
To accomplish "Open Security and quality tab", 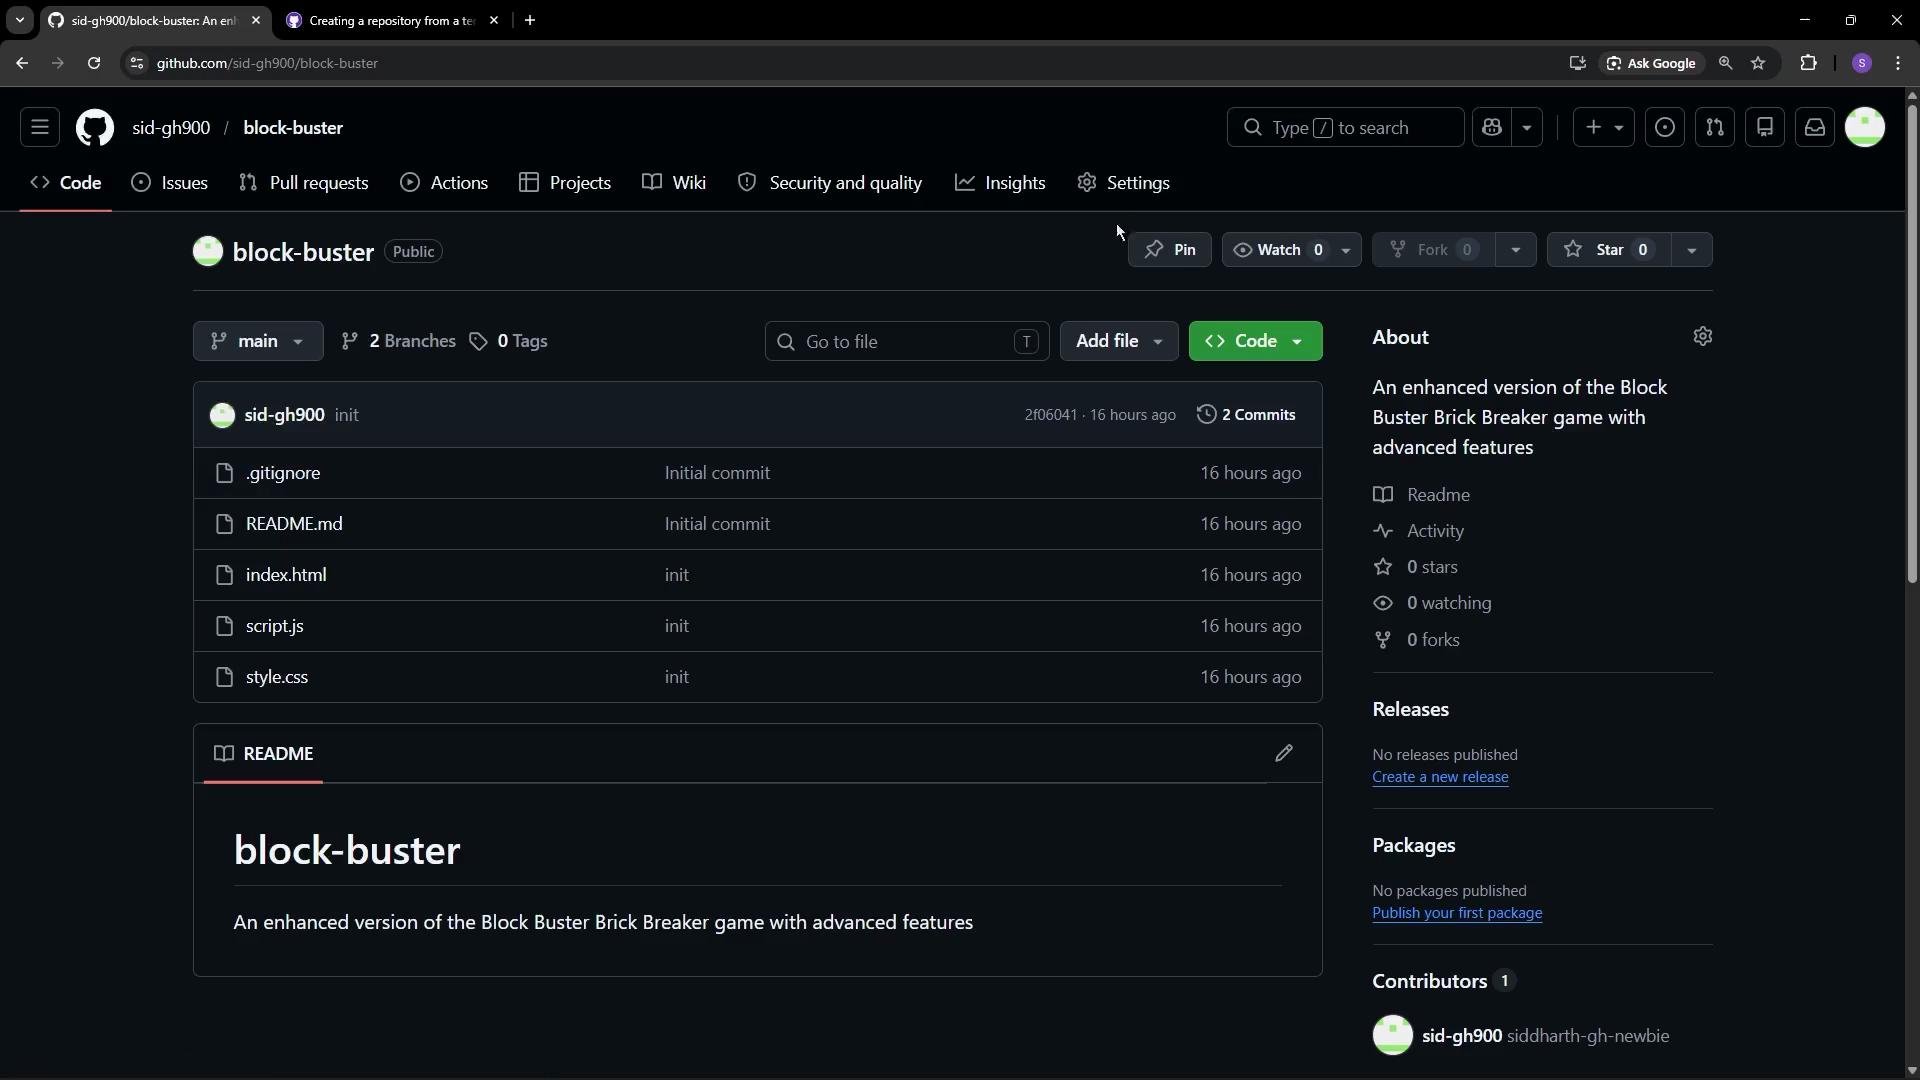I will [830, 183].
